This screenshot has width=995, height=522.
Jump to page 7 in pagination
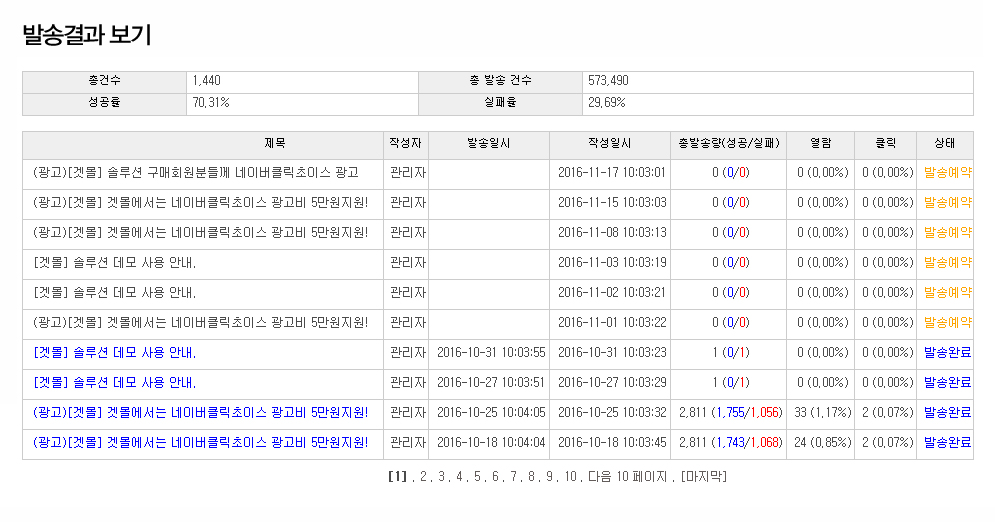tap(513, 476)
